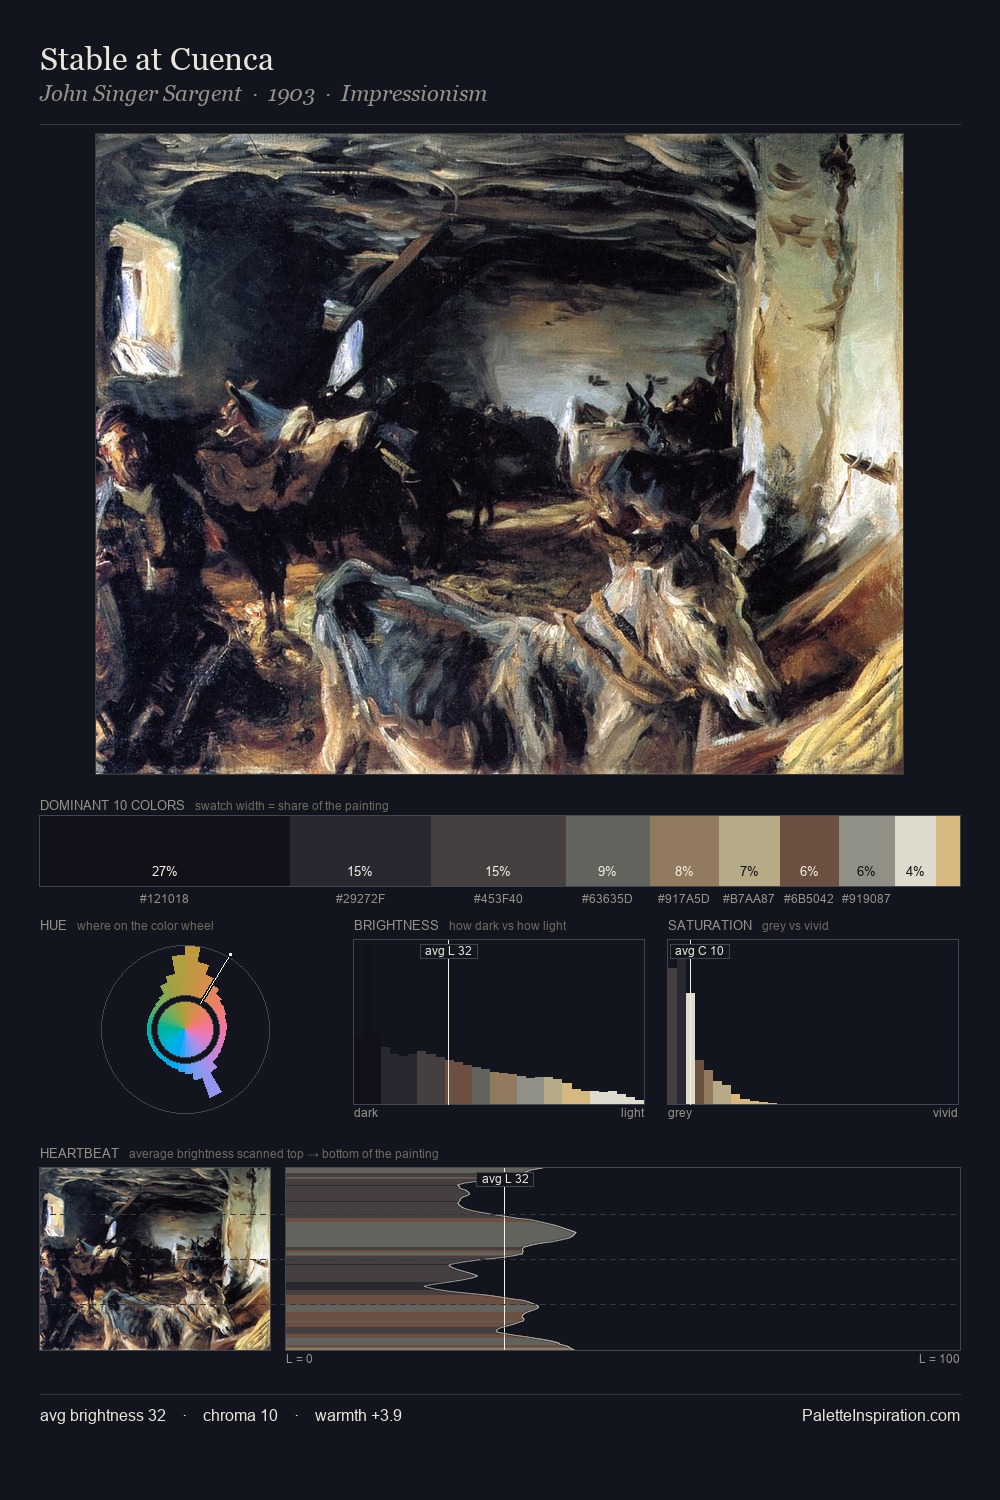Click the L = 0 axis label
This screenshot has width=1000, height=1500.
(299, 1359)
